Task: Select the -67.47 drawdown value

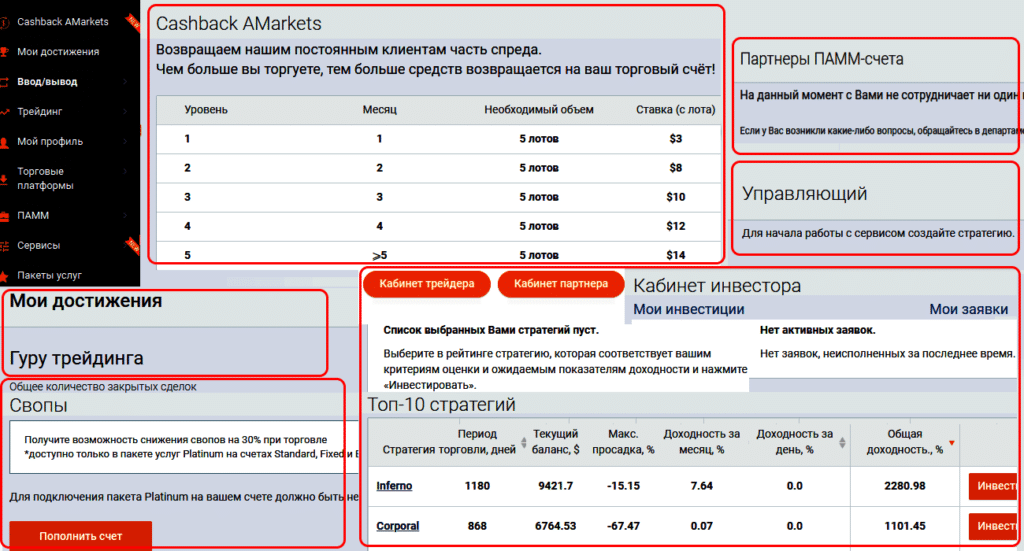Action: click(623, 526)
